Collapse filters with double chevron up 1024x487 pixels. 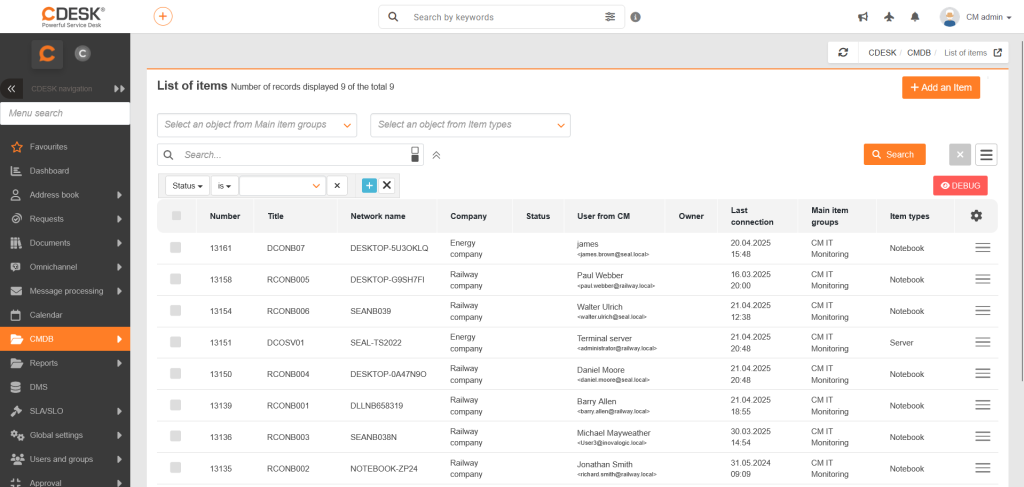tap(436, 155)
